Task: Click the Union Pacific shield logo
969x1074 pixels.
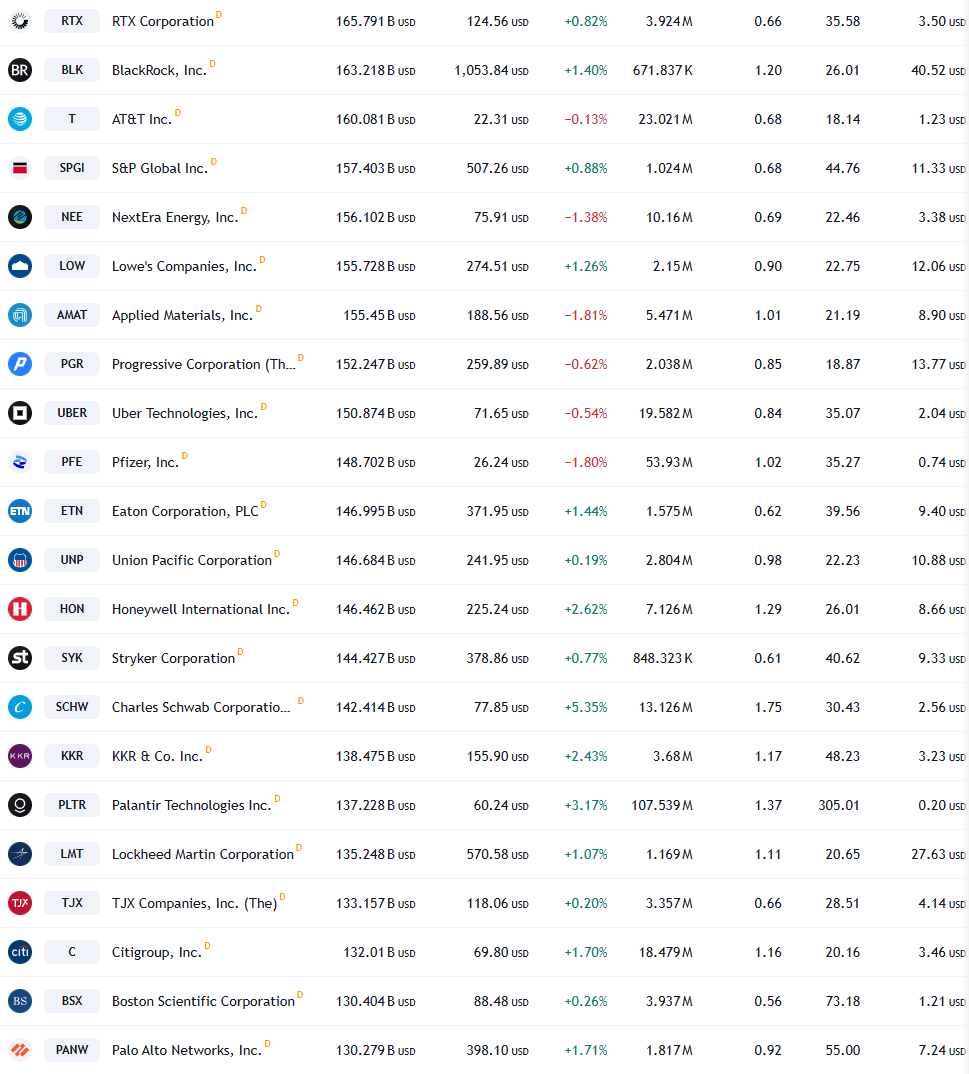Action: [x=20, y=560]
